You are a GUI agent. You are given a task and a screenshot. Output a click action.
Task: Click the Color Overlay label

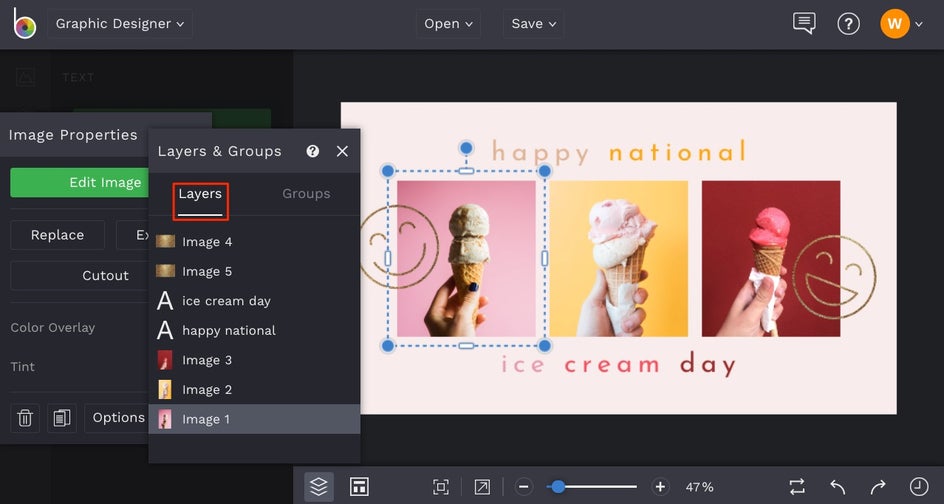53,328
